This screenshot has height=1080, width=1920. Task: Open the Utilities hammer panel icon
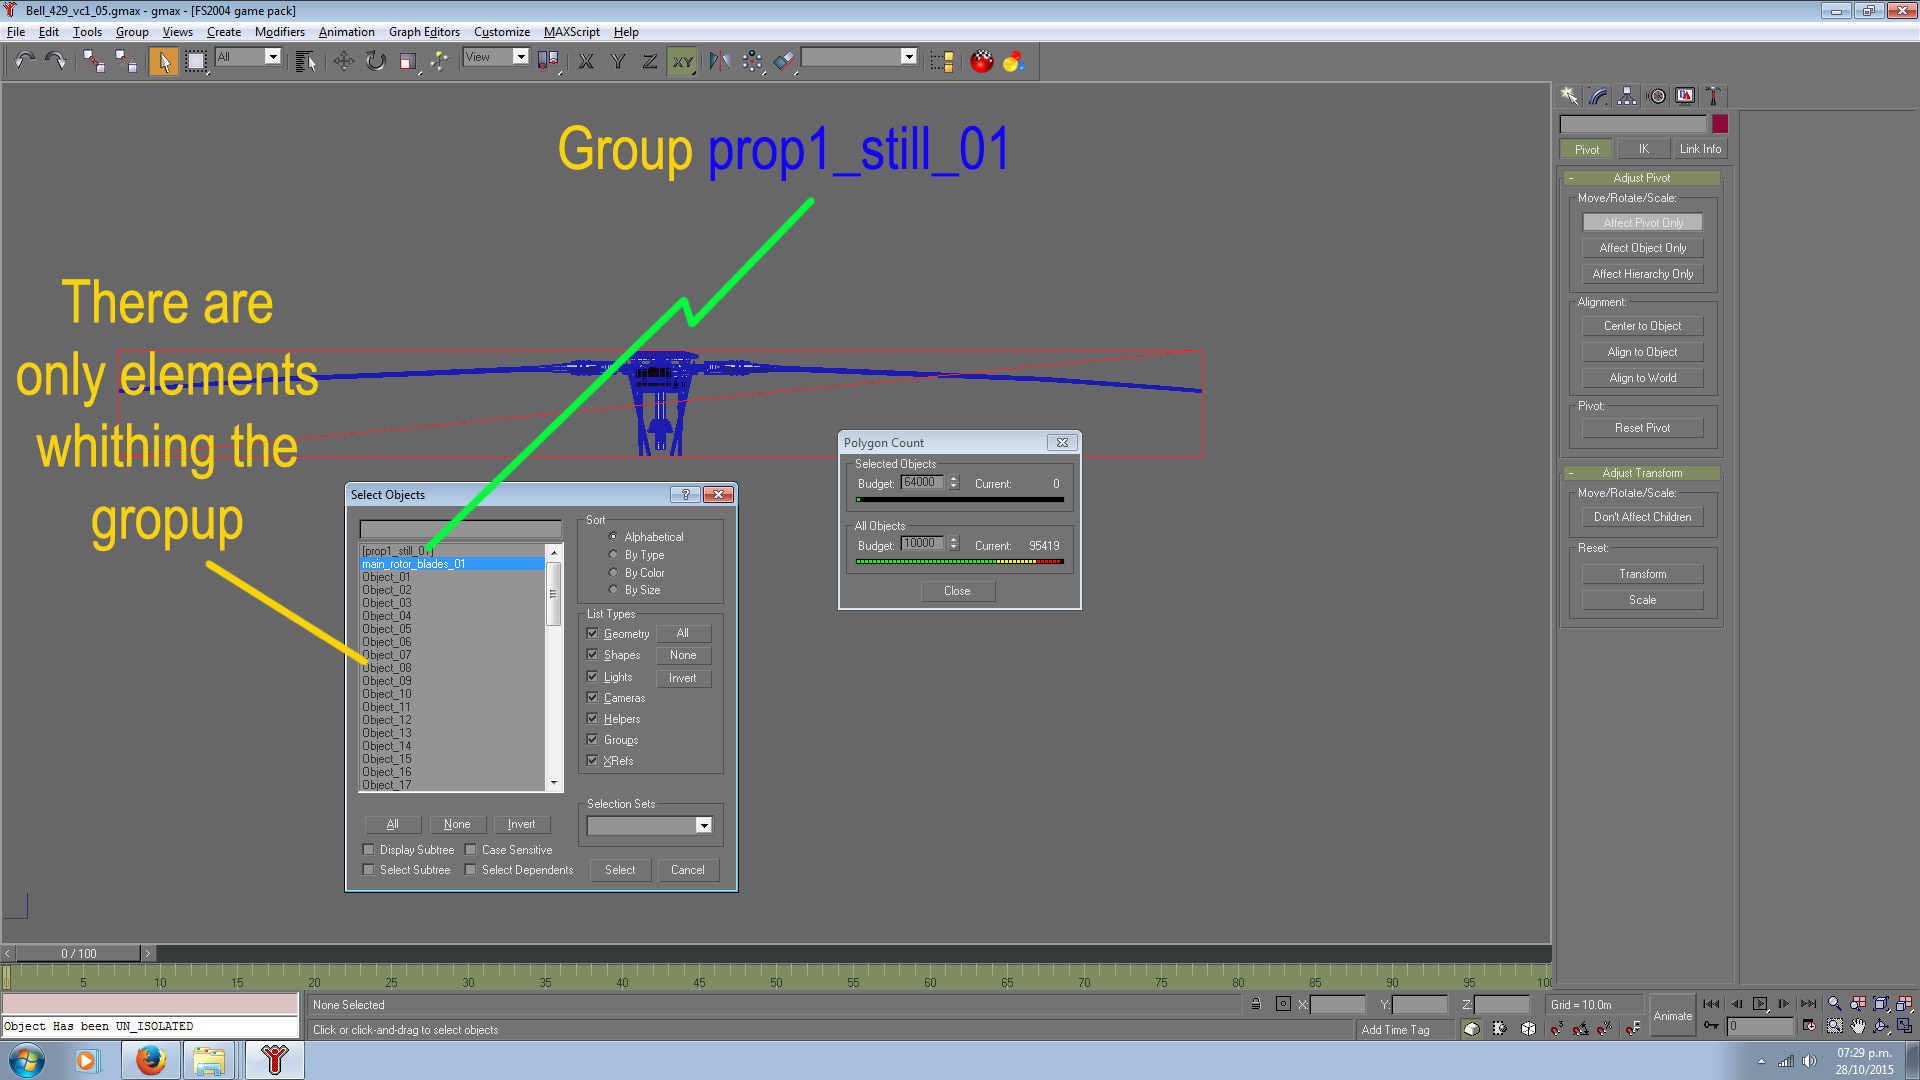coord(1713,96)
